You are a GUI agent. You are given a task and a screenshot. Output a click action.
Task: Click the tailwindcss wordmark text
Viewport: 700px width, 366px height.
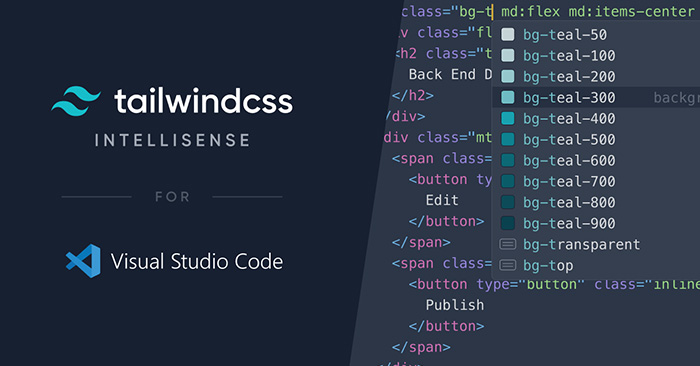pyautogui.click(x=204, y=101)
